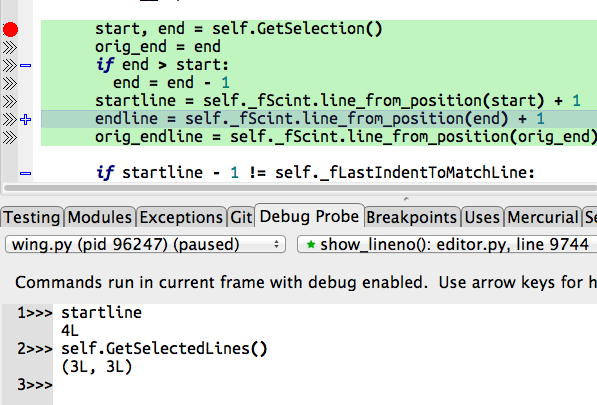Viewport: 597px width, 405px height.
Task: Click the arrow marker beside startline assignment
Action: (10, 102)
